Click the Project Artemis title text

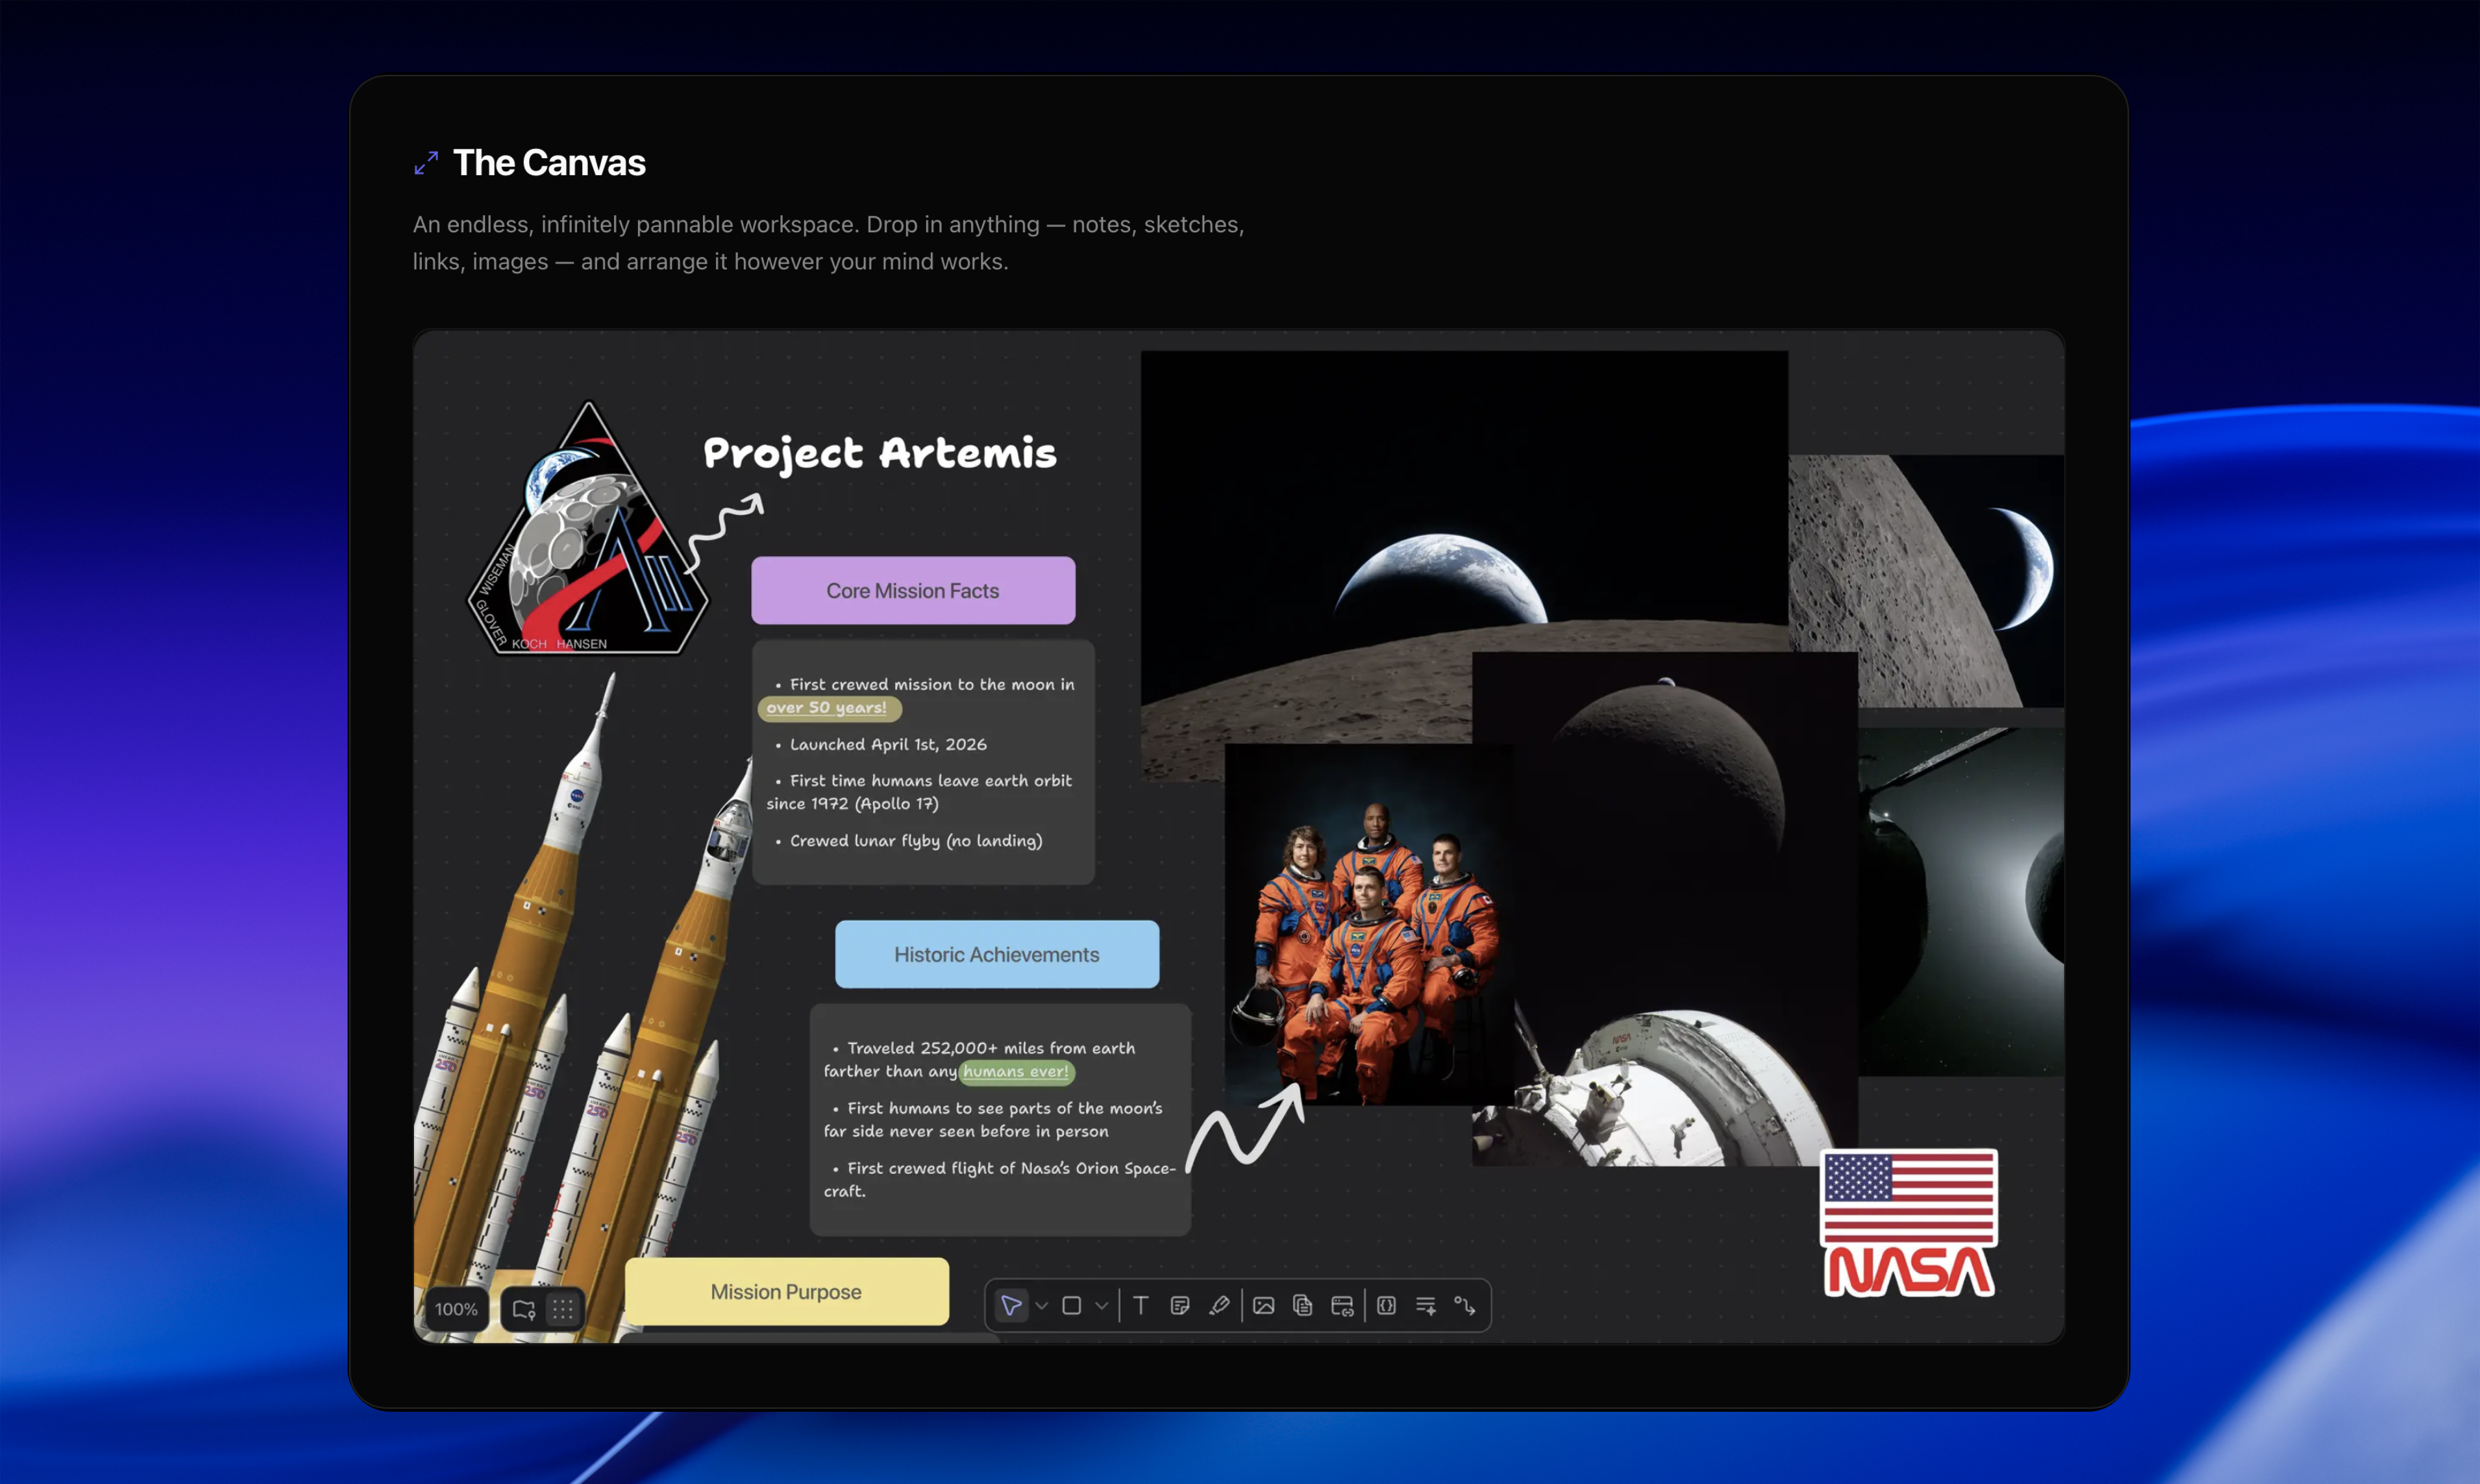point(880,453)
